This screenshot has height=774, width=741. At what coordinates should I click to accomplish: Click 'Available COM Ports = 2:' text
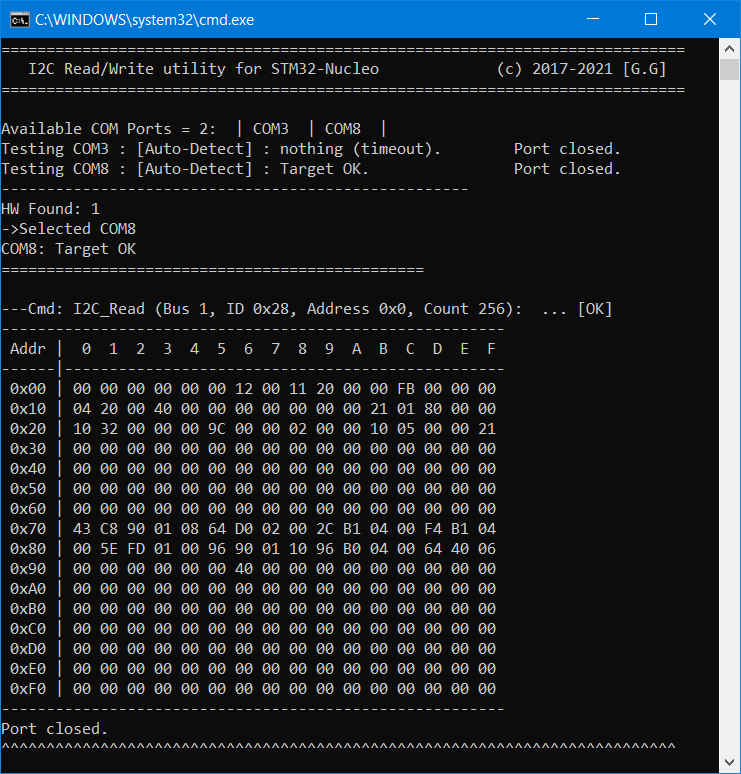click(109, 129)
